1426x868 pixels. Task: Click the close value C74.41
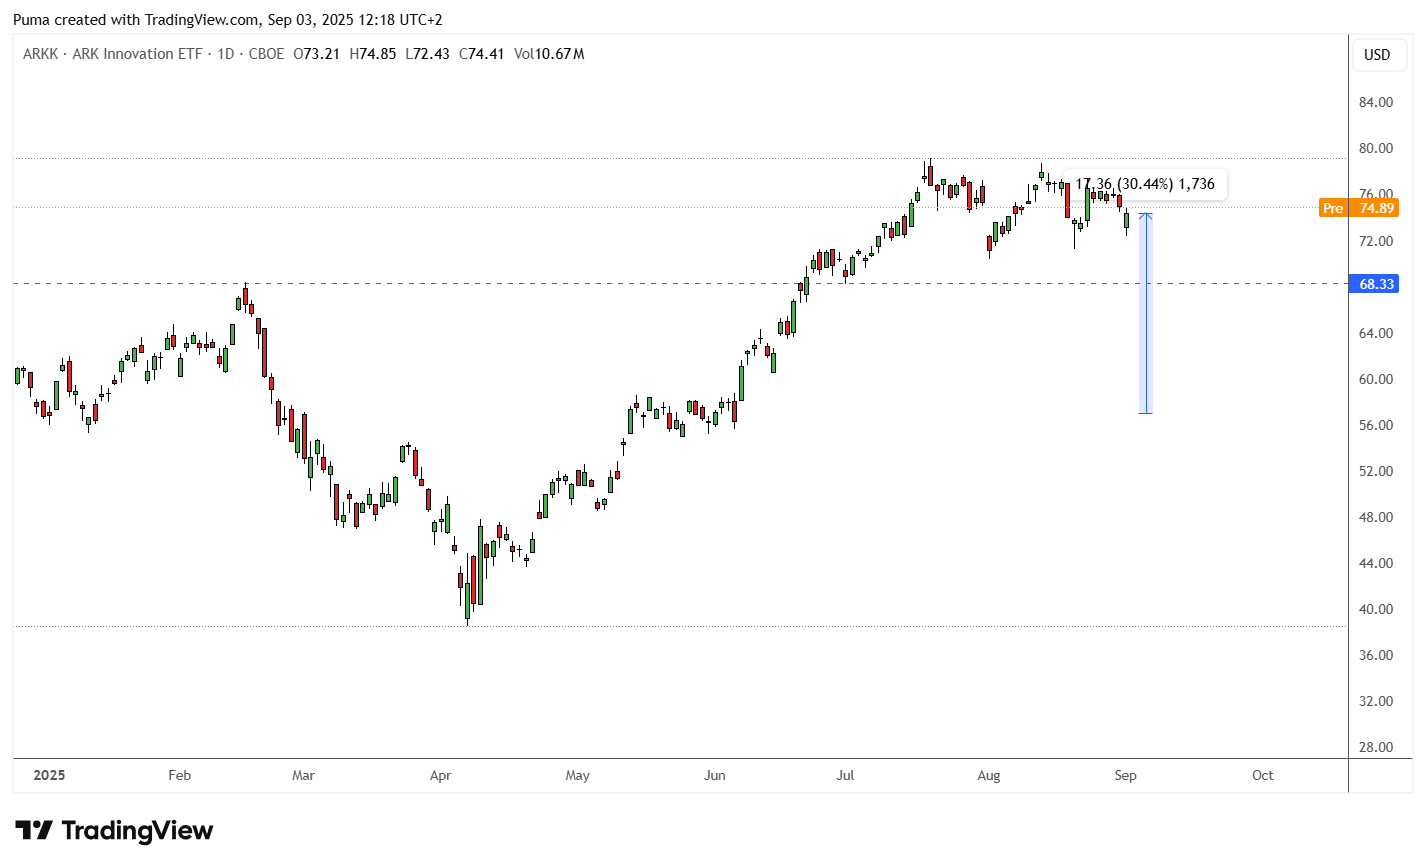coord(482,54)
